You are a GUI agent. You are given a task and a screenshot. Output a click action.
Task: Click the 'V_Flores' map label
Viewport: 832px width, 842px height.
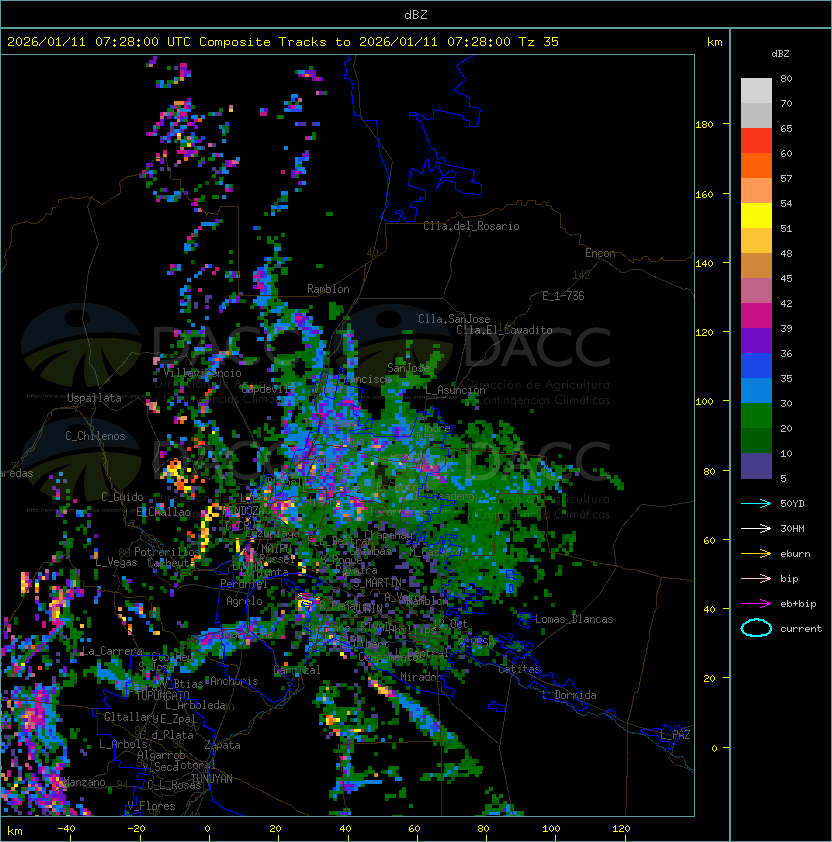151,806
